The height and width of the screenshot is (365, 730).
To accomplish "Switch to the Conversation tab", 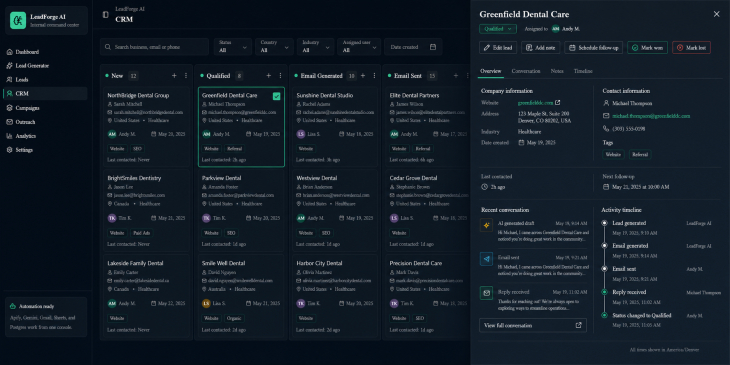I will click(526, 71).
